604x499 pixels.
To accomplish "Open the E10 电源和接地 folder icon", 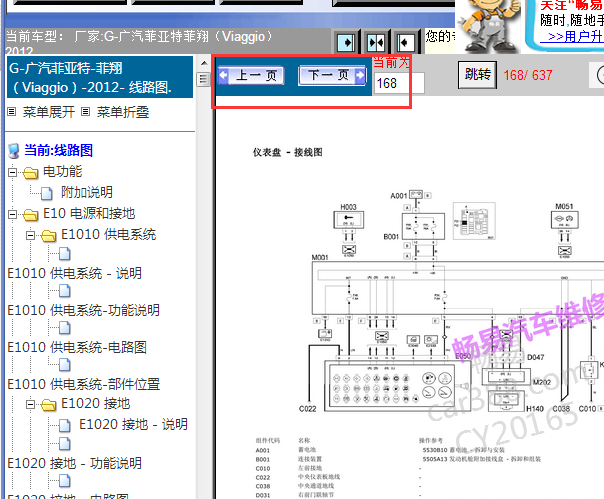I will click(30, 215).
